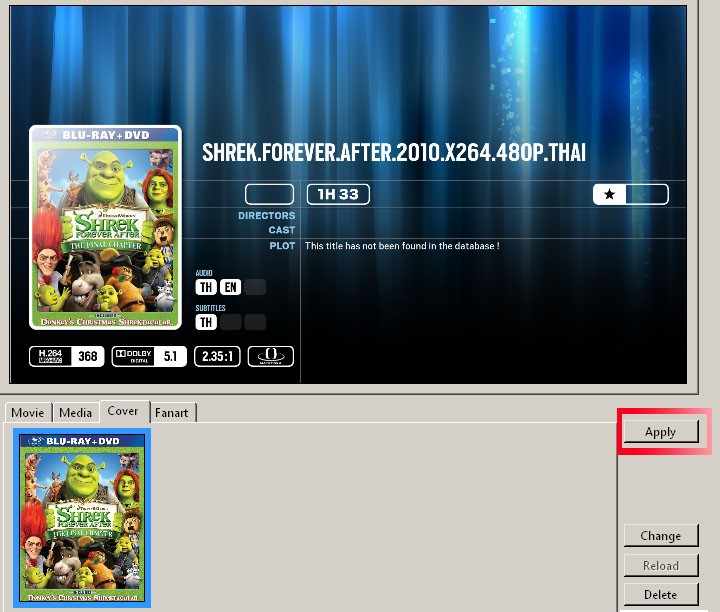Click the greyed-out Reload button

tap(661, 565)
